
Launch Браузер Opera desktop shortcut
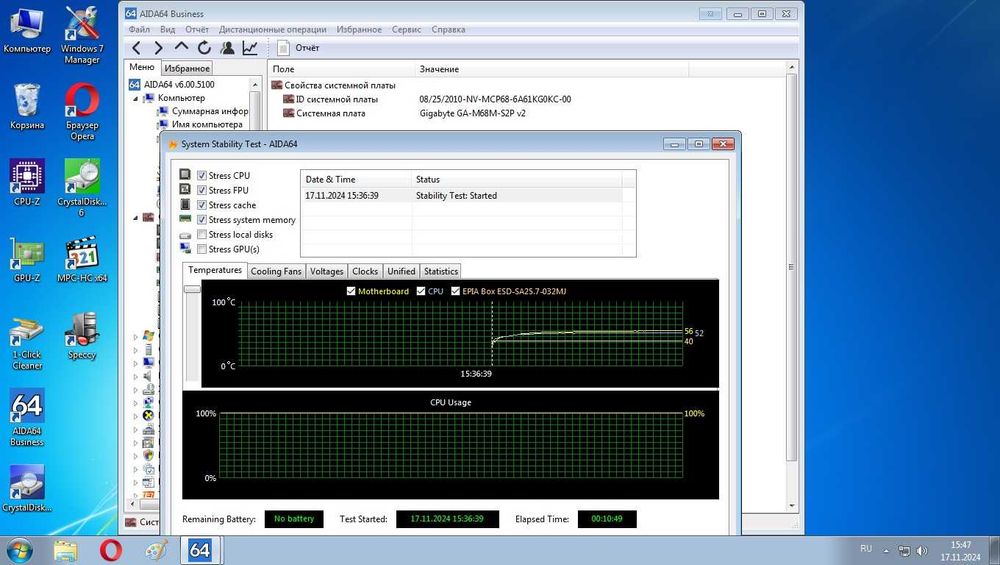coord(82,112)
